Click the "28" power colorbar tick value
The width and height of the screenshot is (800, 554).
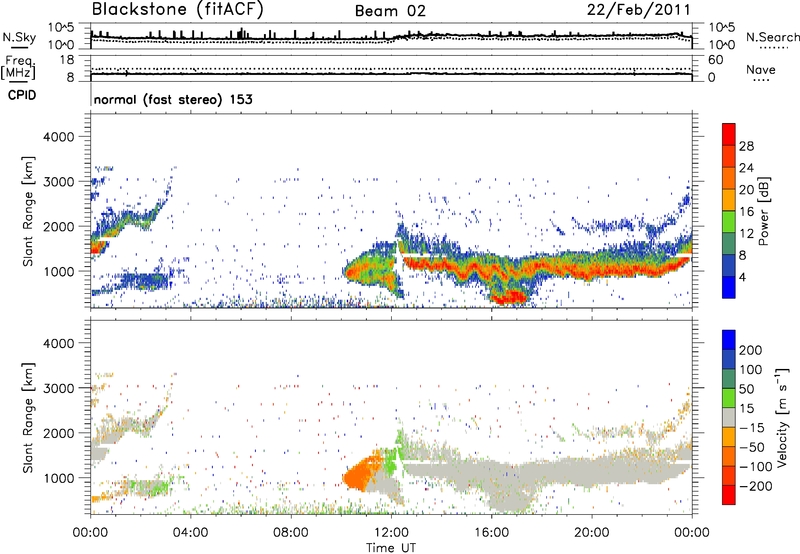pyautogui.click(x=746, y=146)
